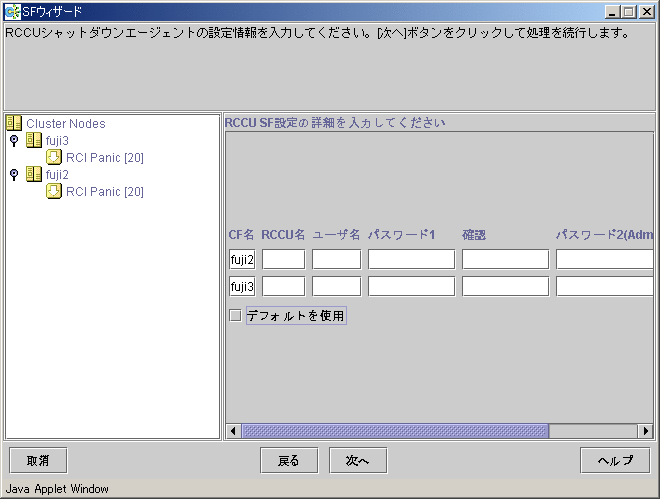Click the 確認 column header
The width and height of the screenshot is (660, 499).
(x=474, y=234)
